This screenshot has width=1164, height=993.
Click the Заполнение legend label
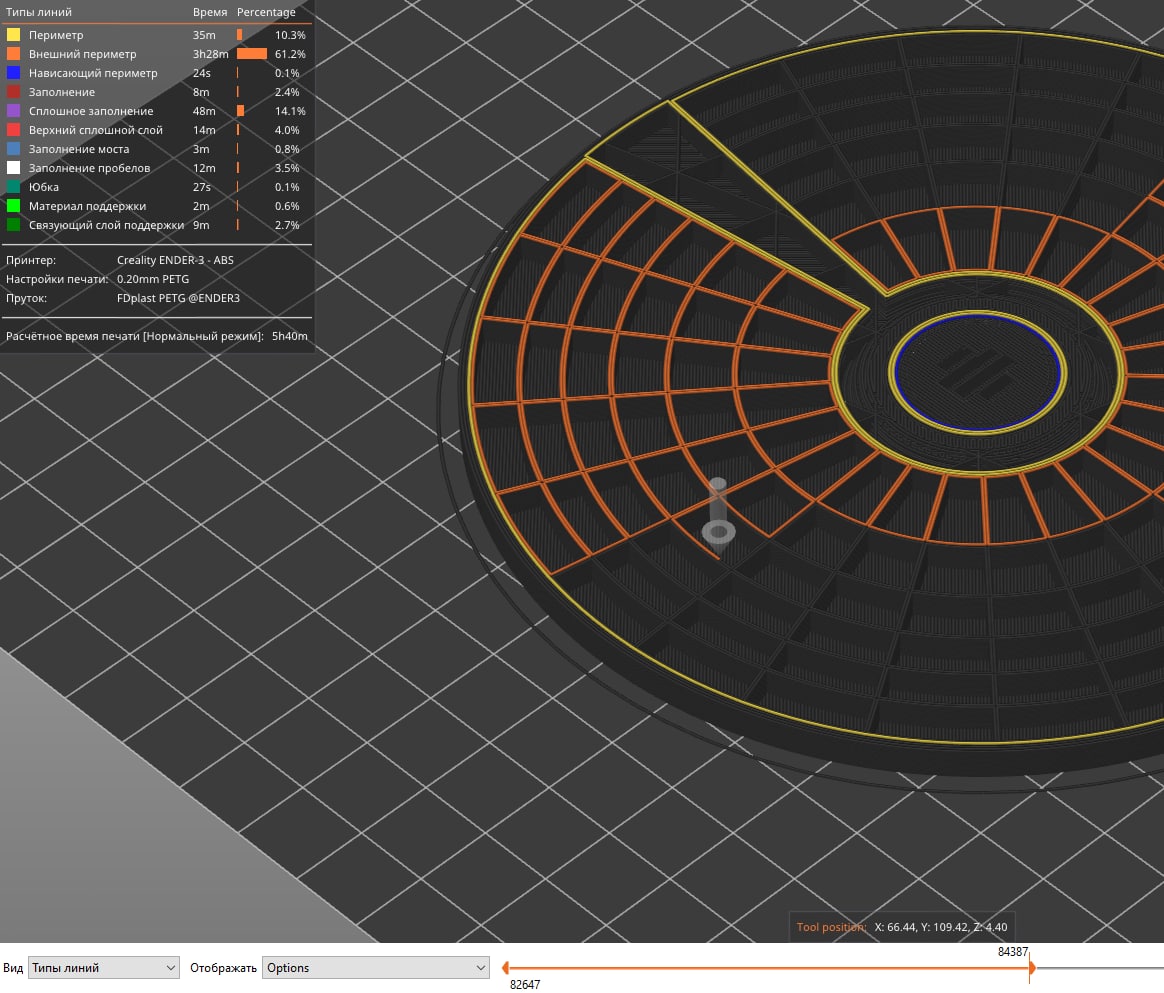[62, 92]
